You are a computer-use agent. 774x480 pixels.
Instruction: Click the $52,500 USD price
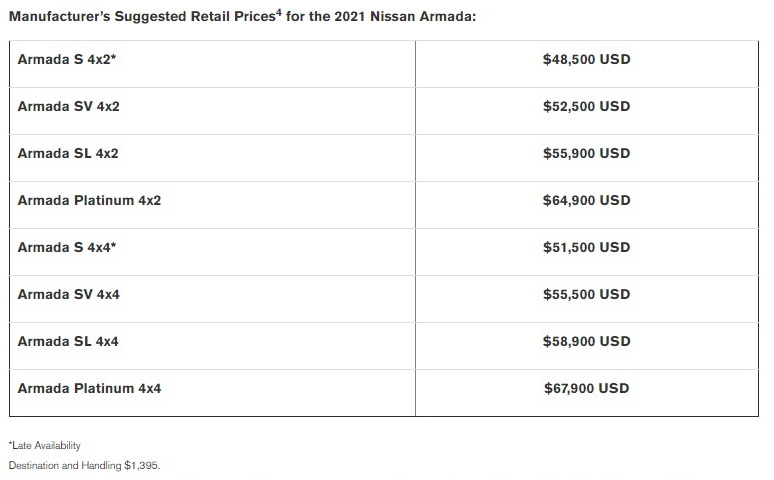pos(586,106)
